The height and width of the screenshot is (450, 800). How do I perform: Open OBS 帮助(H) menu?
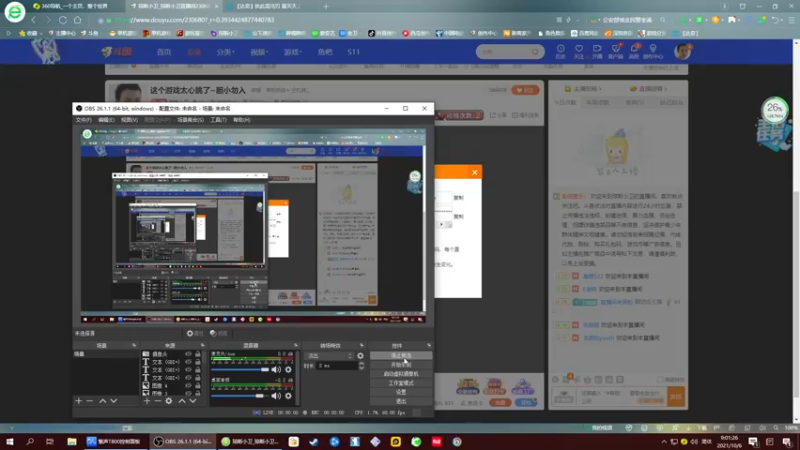(x=241, y=120)
